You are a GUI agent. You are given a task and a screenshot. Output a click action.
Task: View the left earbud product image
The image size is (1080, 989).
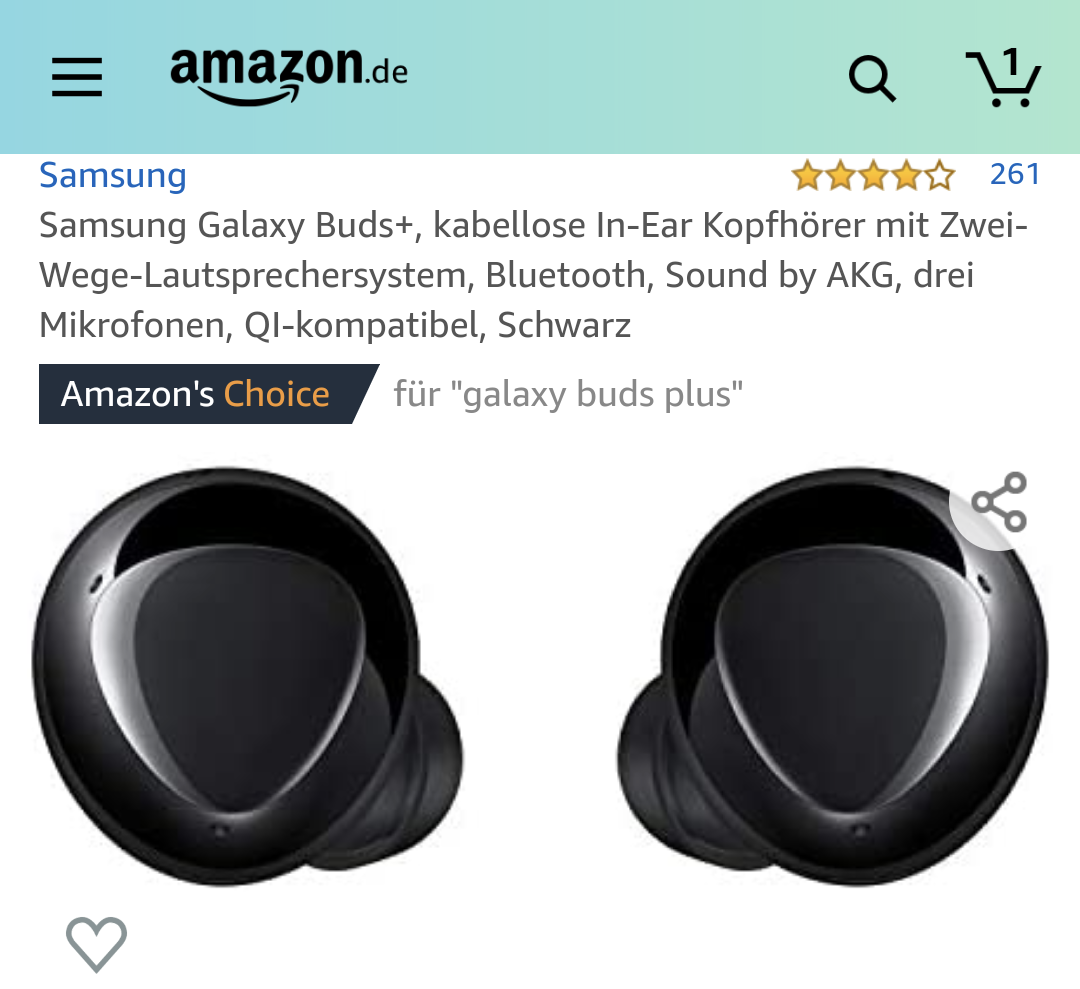[x=248, y=677]
